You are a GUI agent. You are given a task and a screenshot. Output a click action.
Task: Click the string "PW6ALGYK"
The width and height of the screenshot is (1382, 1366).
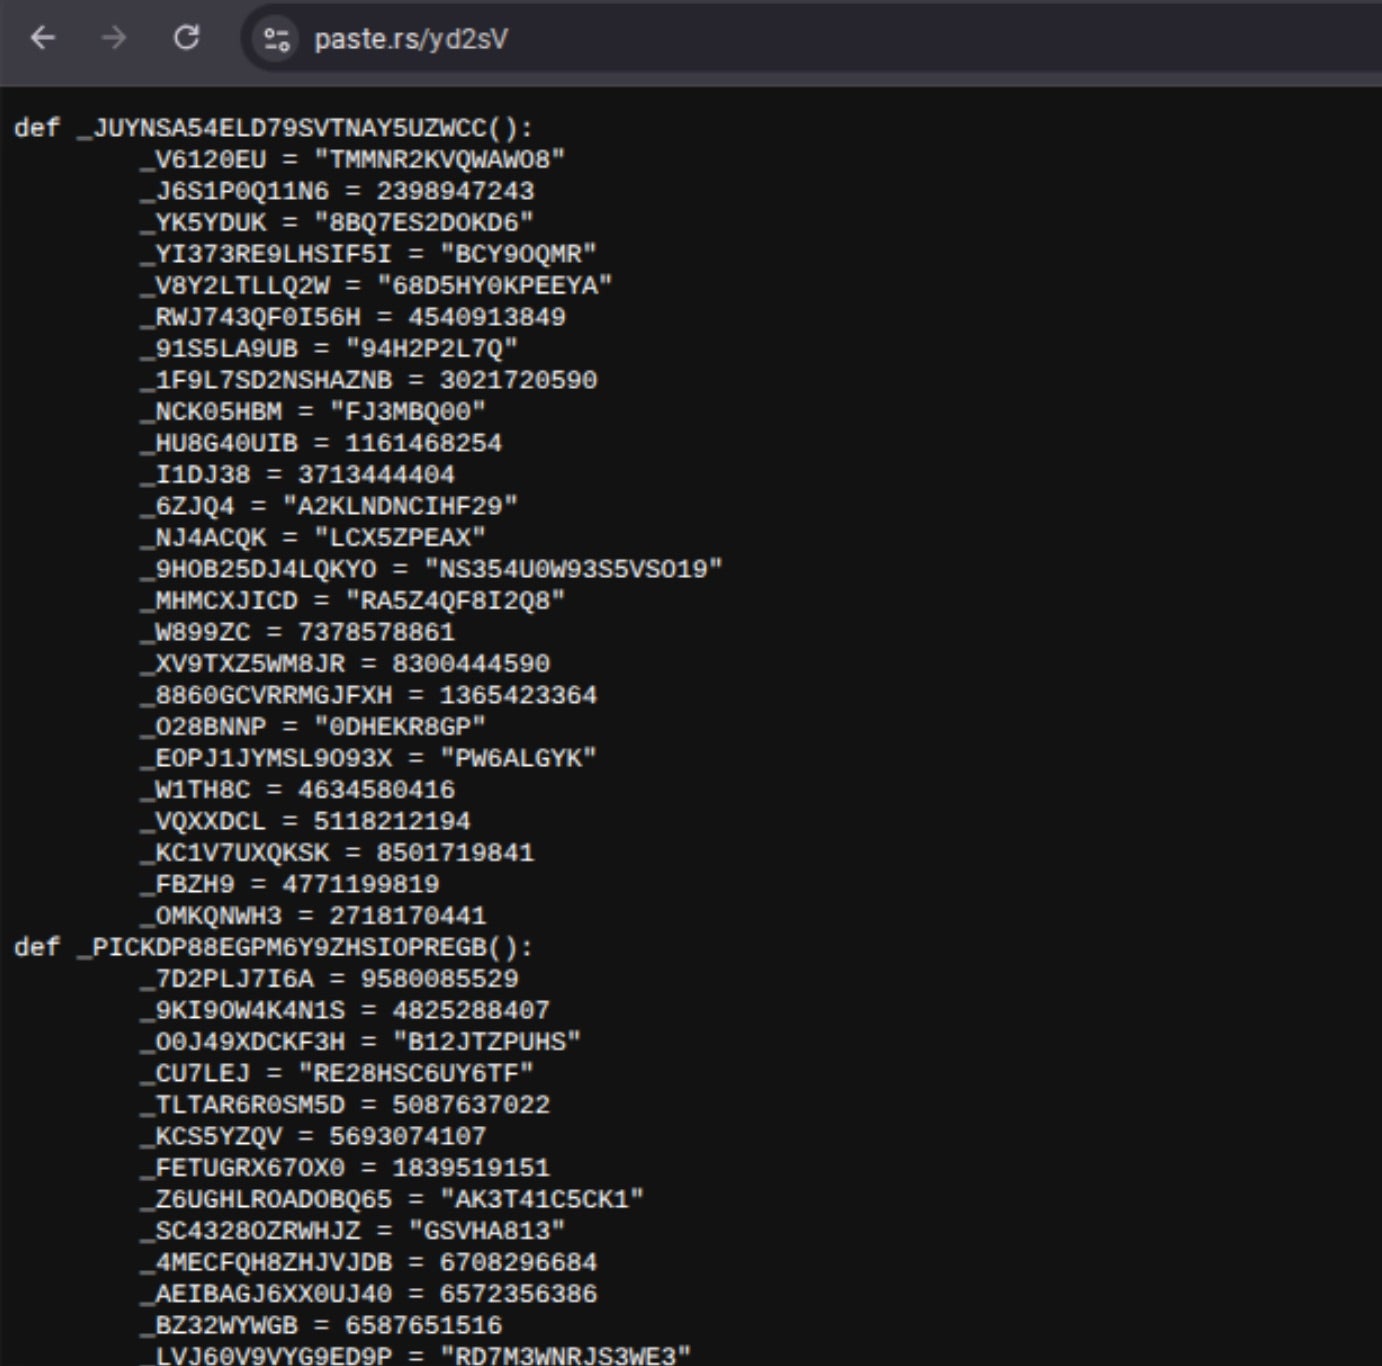(518, 758)
